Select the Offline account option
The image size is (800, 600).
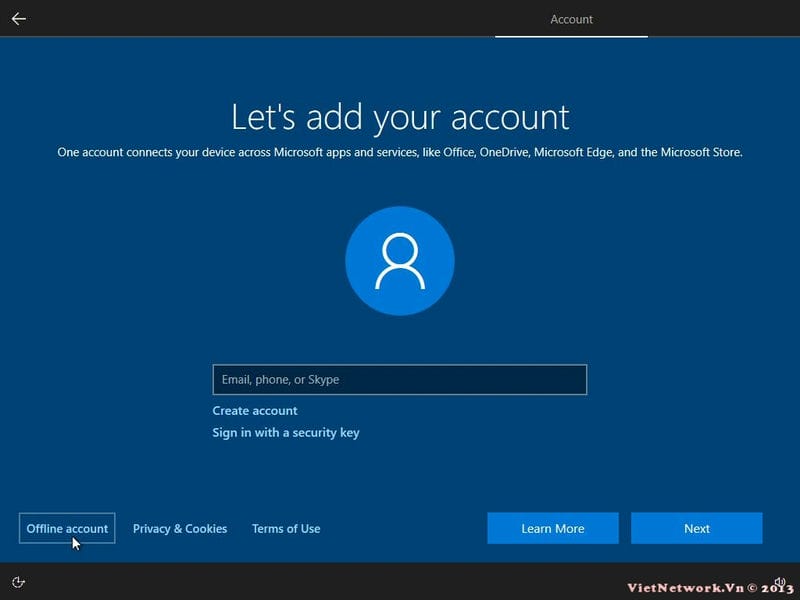coord(67,528)
